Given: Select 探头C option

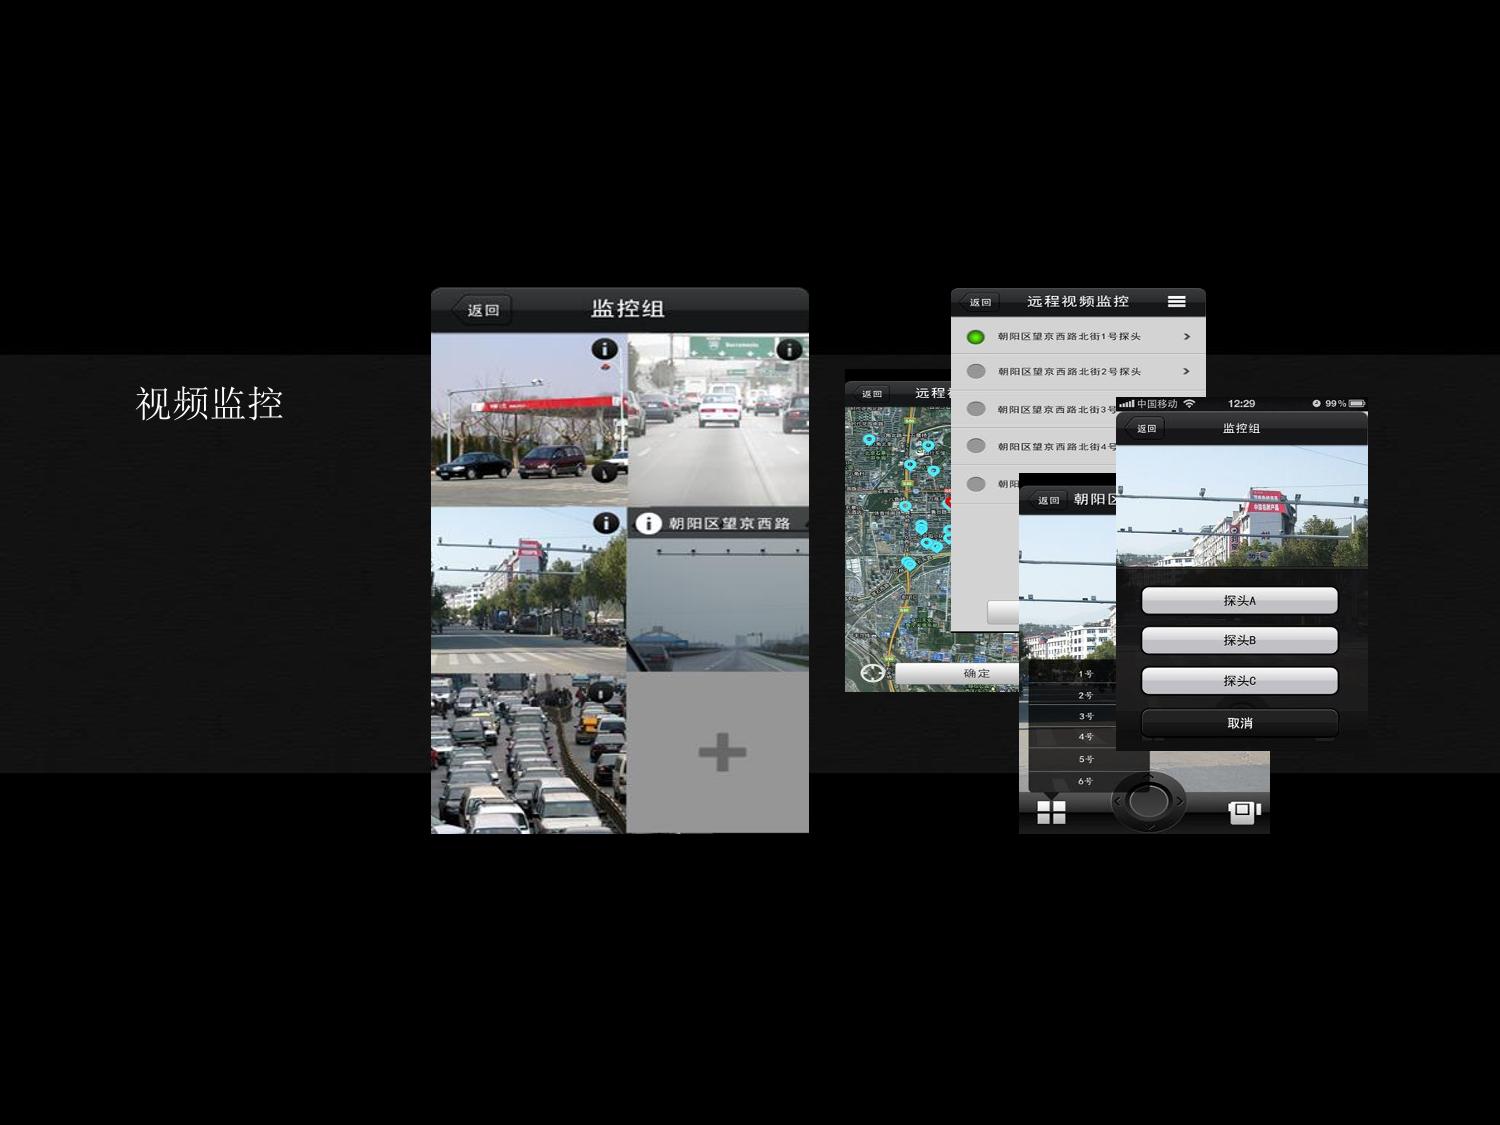Looking at the screenshot, I should tap(1239, 680).
